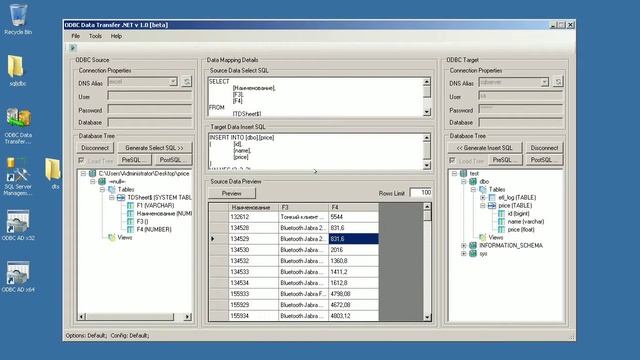Click the price (float) column icon

click(x=501, y=229)
